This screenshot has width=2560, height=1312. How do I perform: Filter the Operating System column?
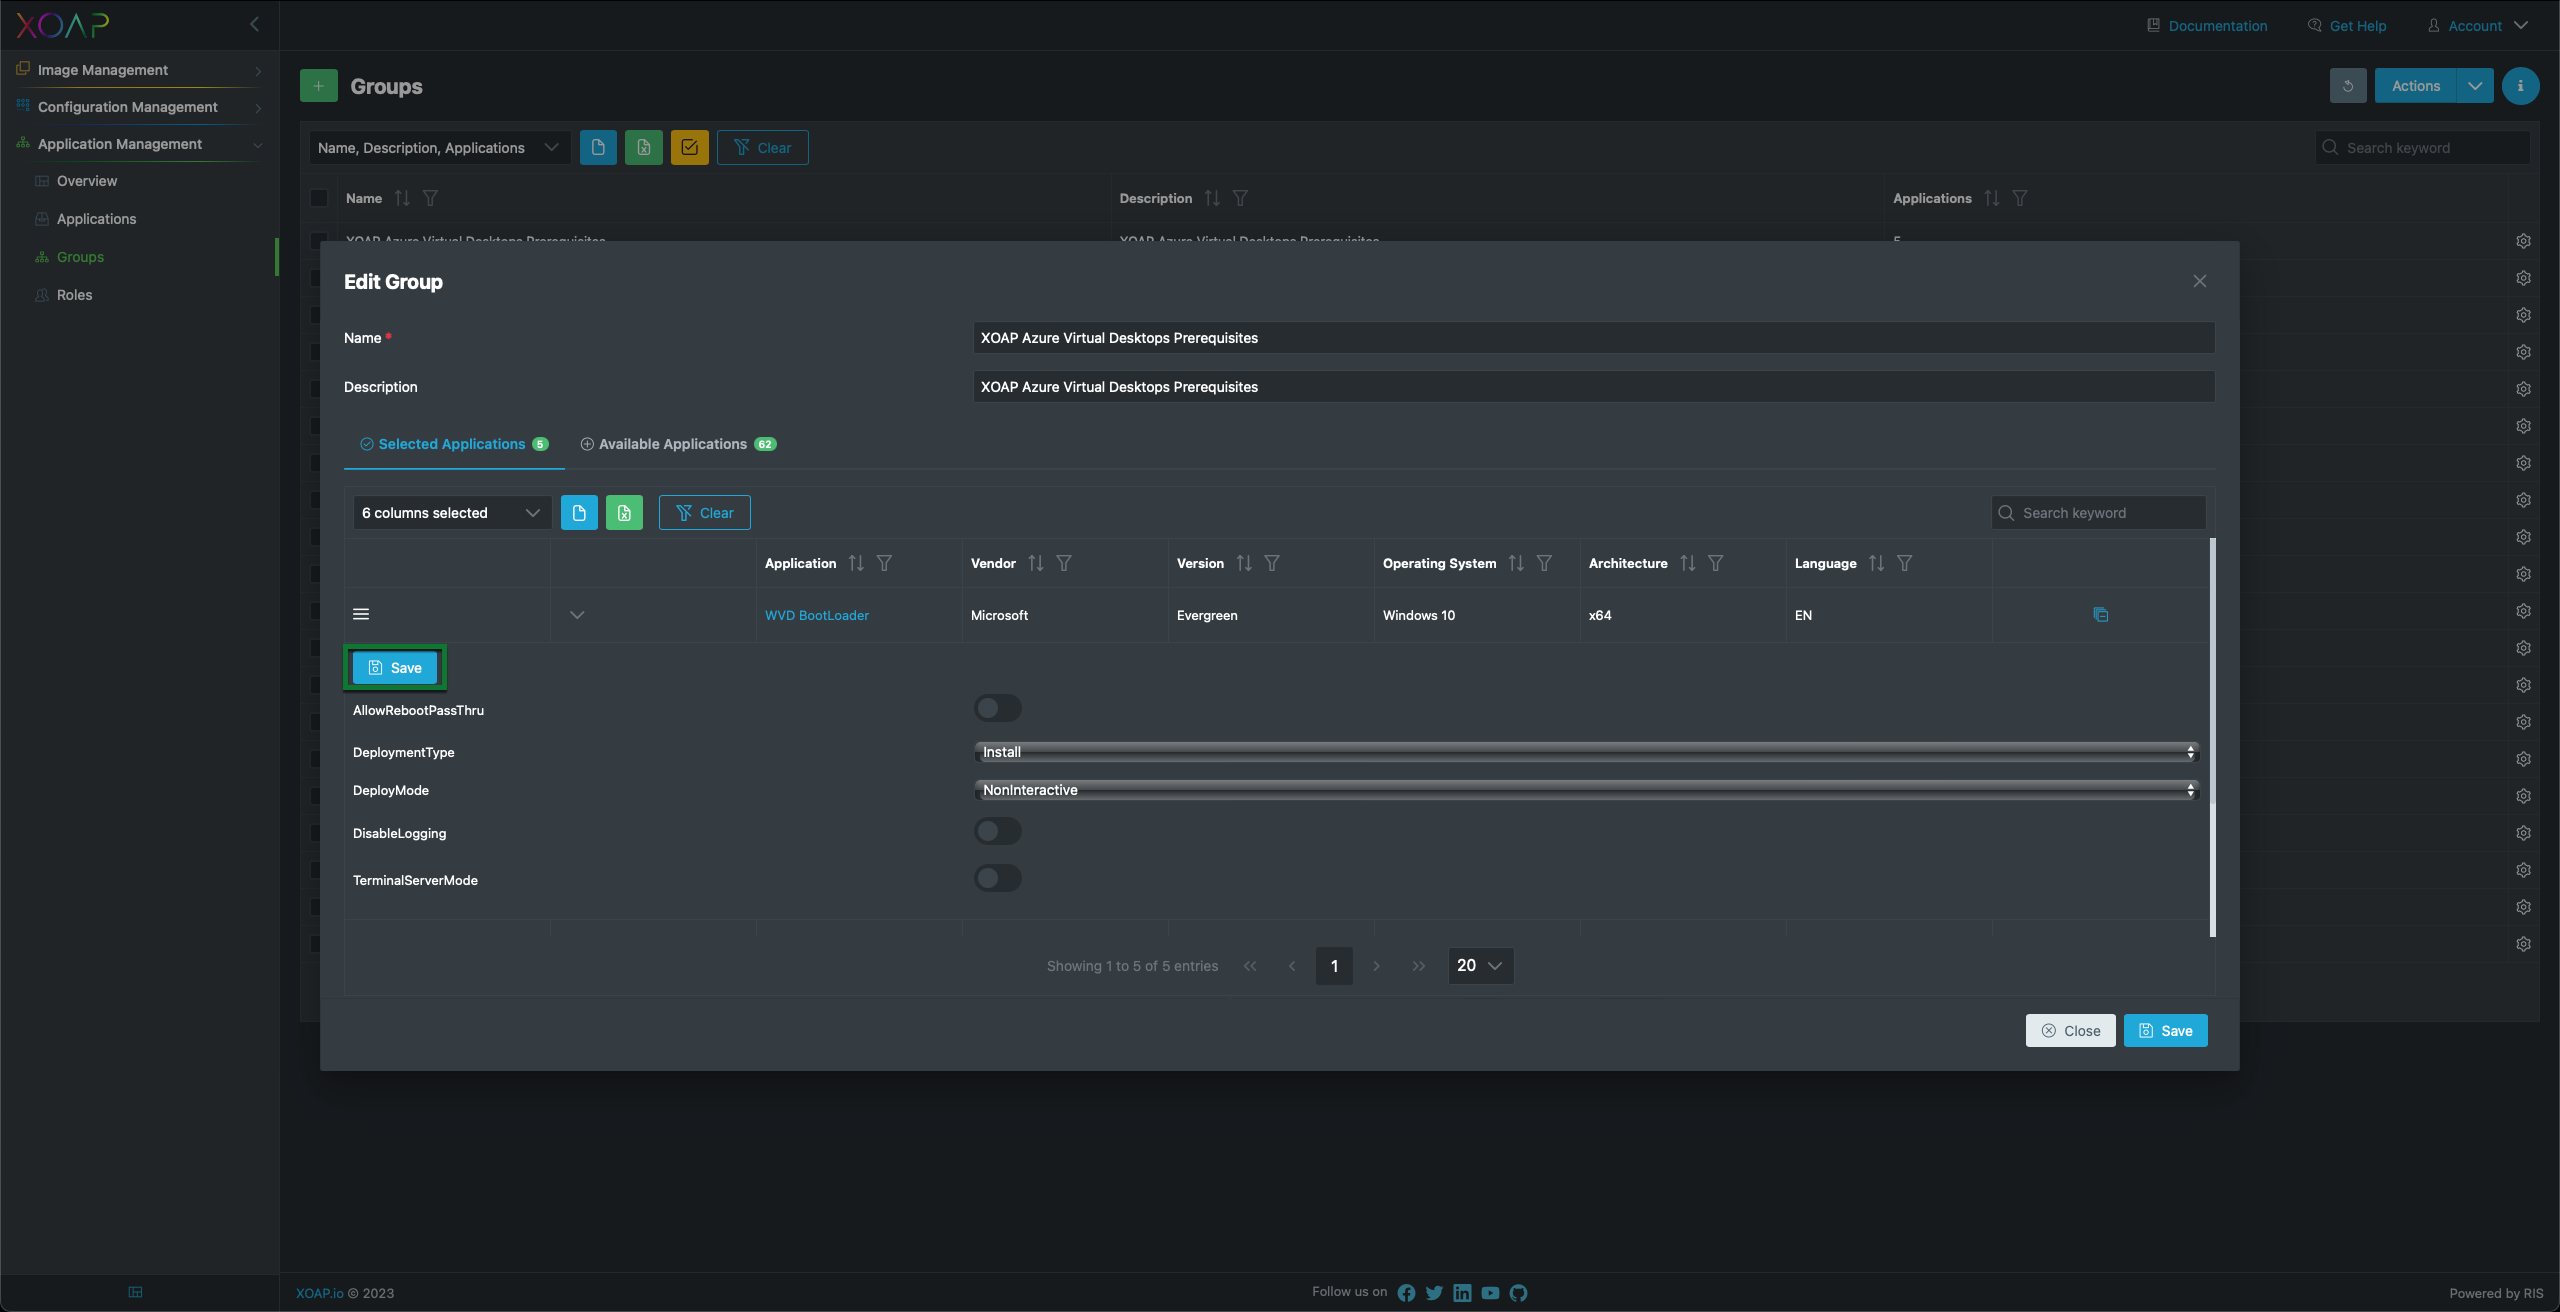tap(1544, 563)
